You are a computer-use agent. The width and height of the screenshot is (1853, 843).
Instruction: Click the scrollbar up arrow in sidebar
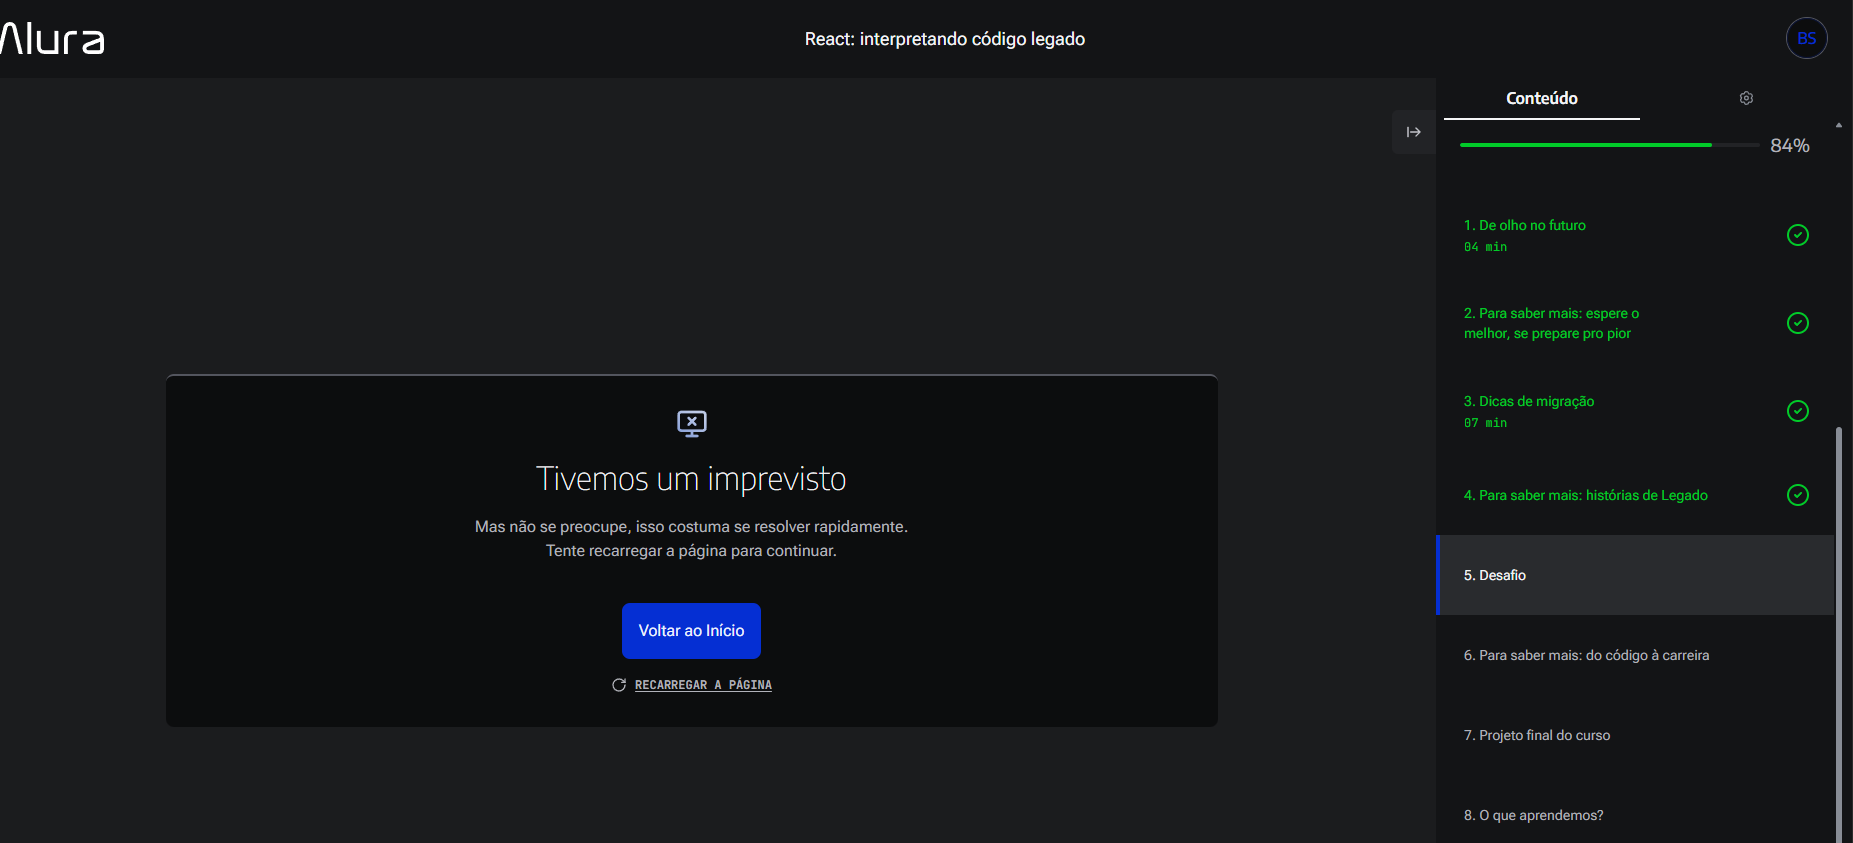click(1839, 125)
